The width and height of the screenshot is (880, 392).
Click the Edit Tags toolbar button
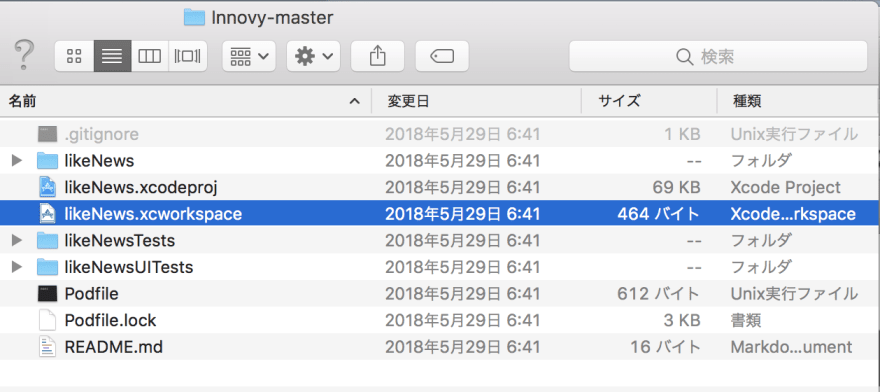[x=442, y=56]
